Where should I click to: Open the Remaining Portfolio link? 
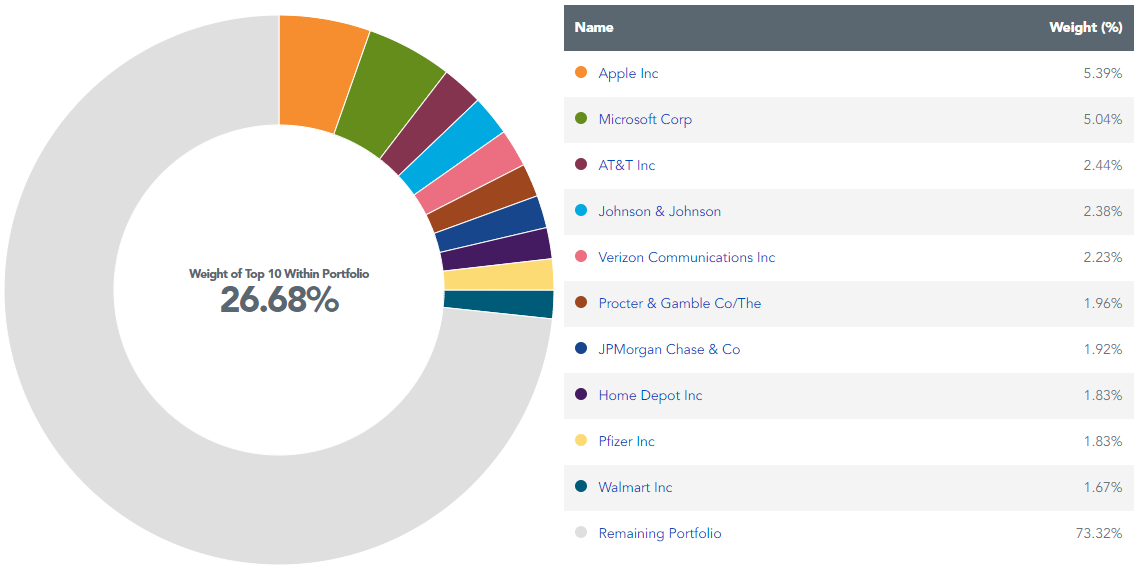660,533
